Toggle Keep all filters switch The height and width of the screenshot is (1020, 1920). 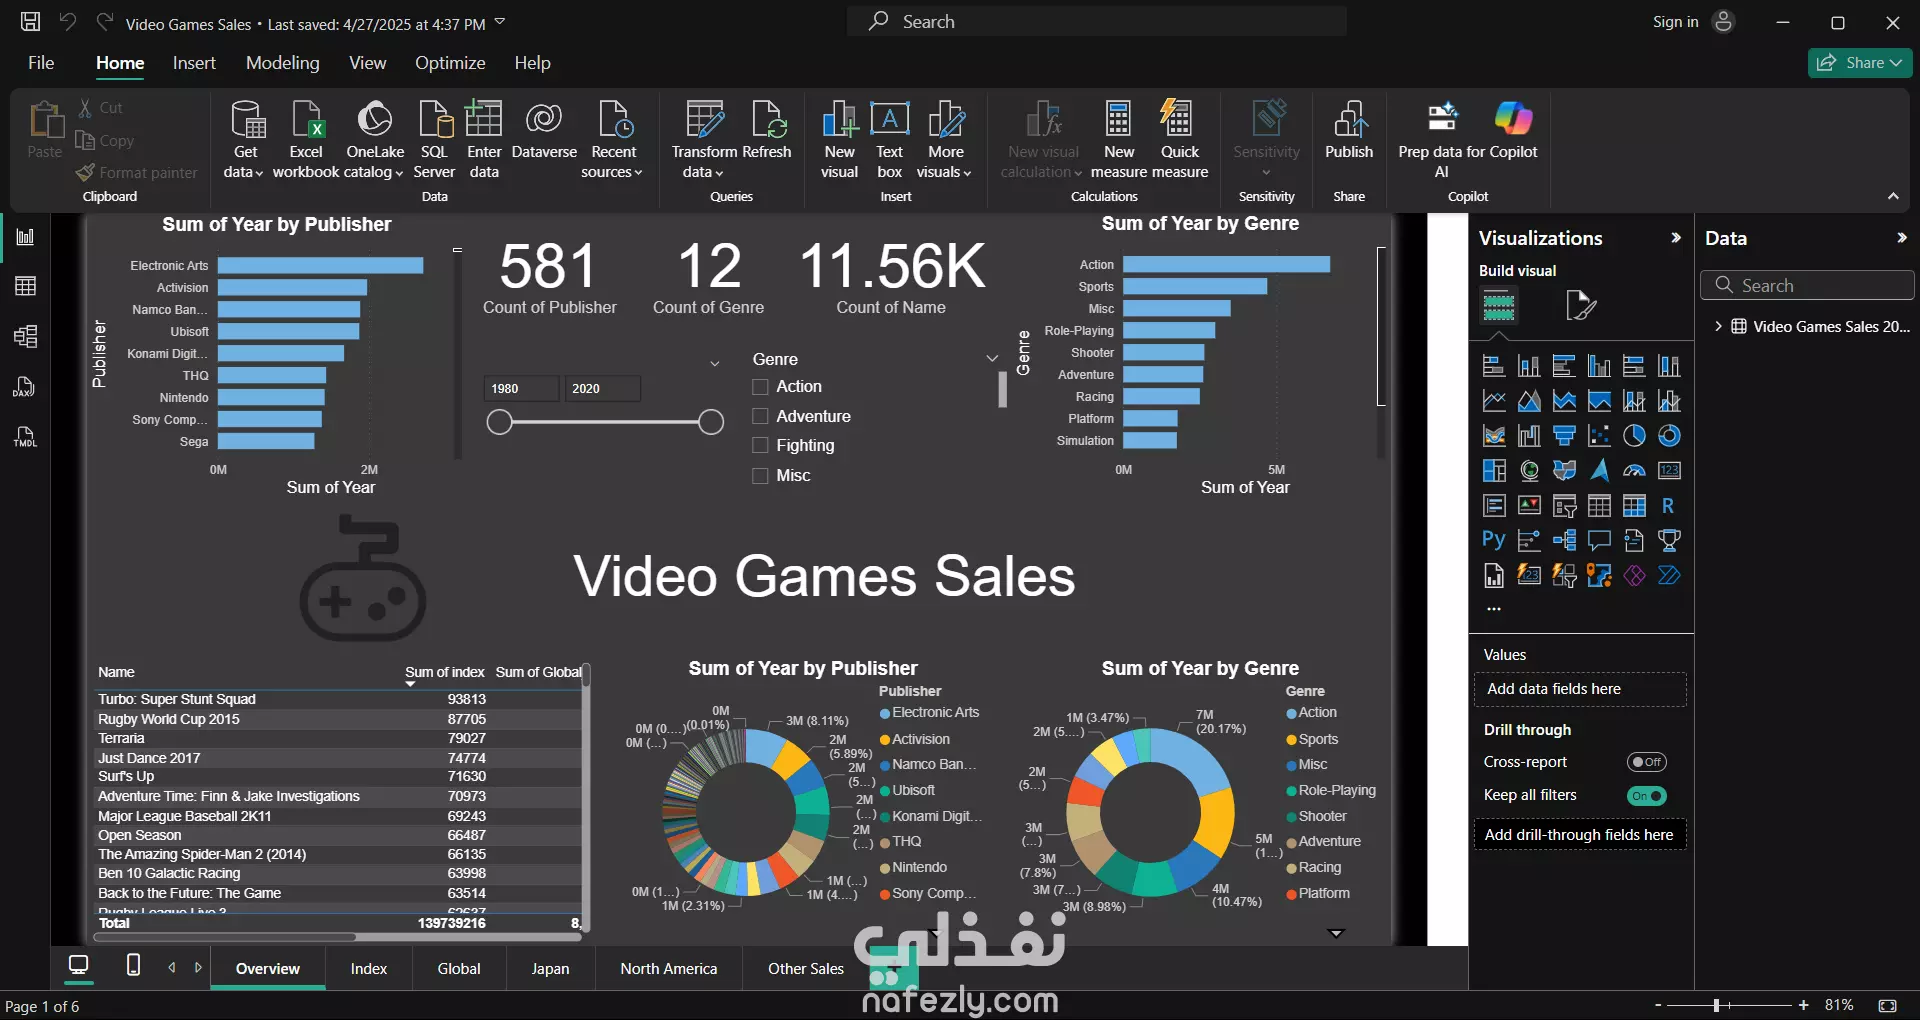[1646, 796]
